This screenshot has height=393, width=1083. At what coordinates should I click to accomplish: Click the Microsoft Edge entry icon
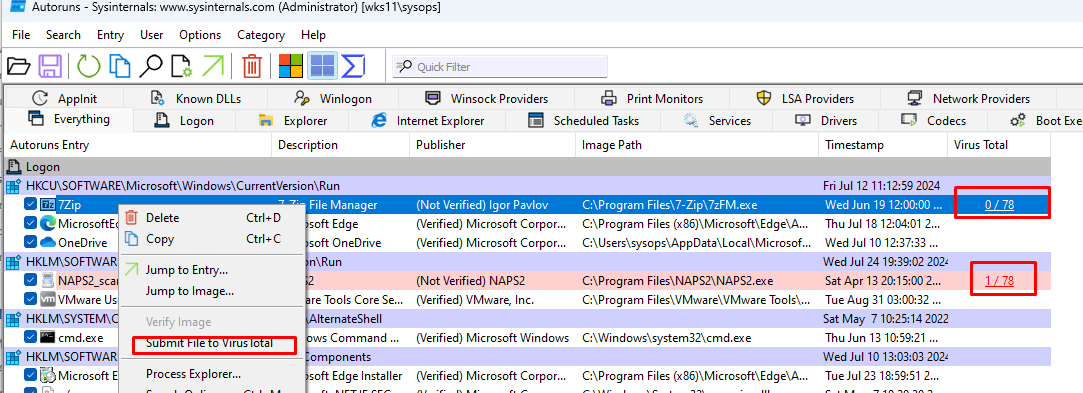pyautogui.click(x=47, y=223)
